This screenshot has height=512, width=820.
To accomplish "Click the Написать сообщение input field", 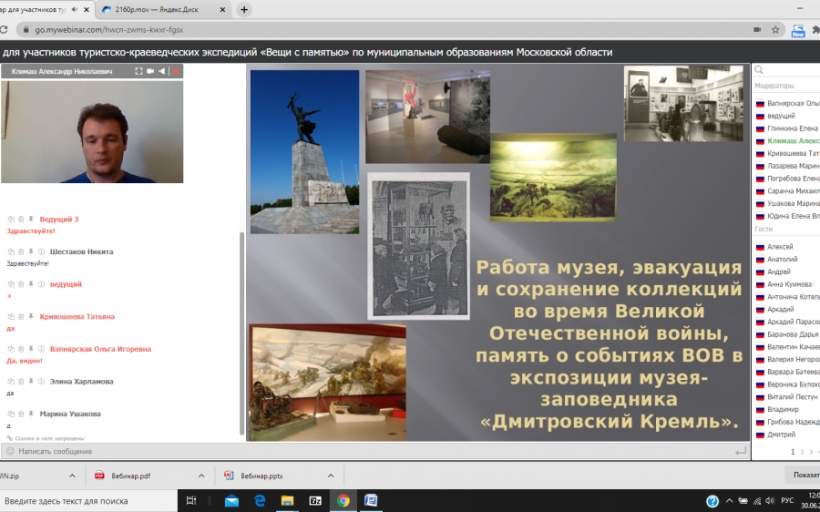I will [375, 451].
